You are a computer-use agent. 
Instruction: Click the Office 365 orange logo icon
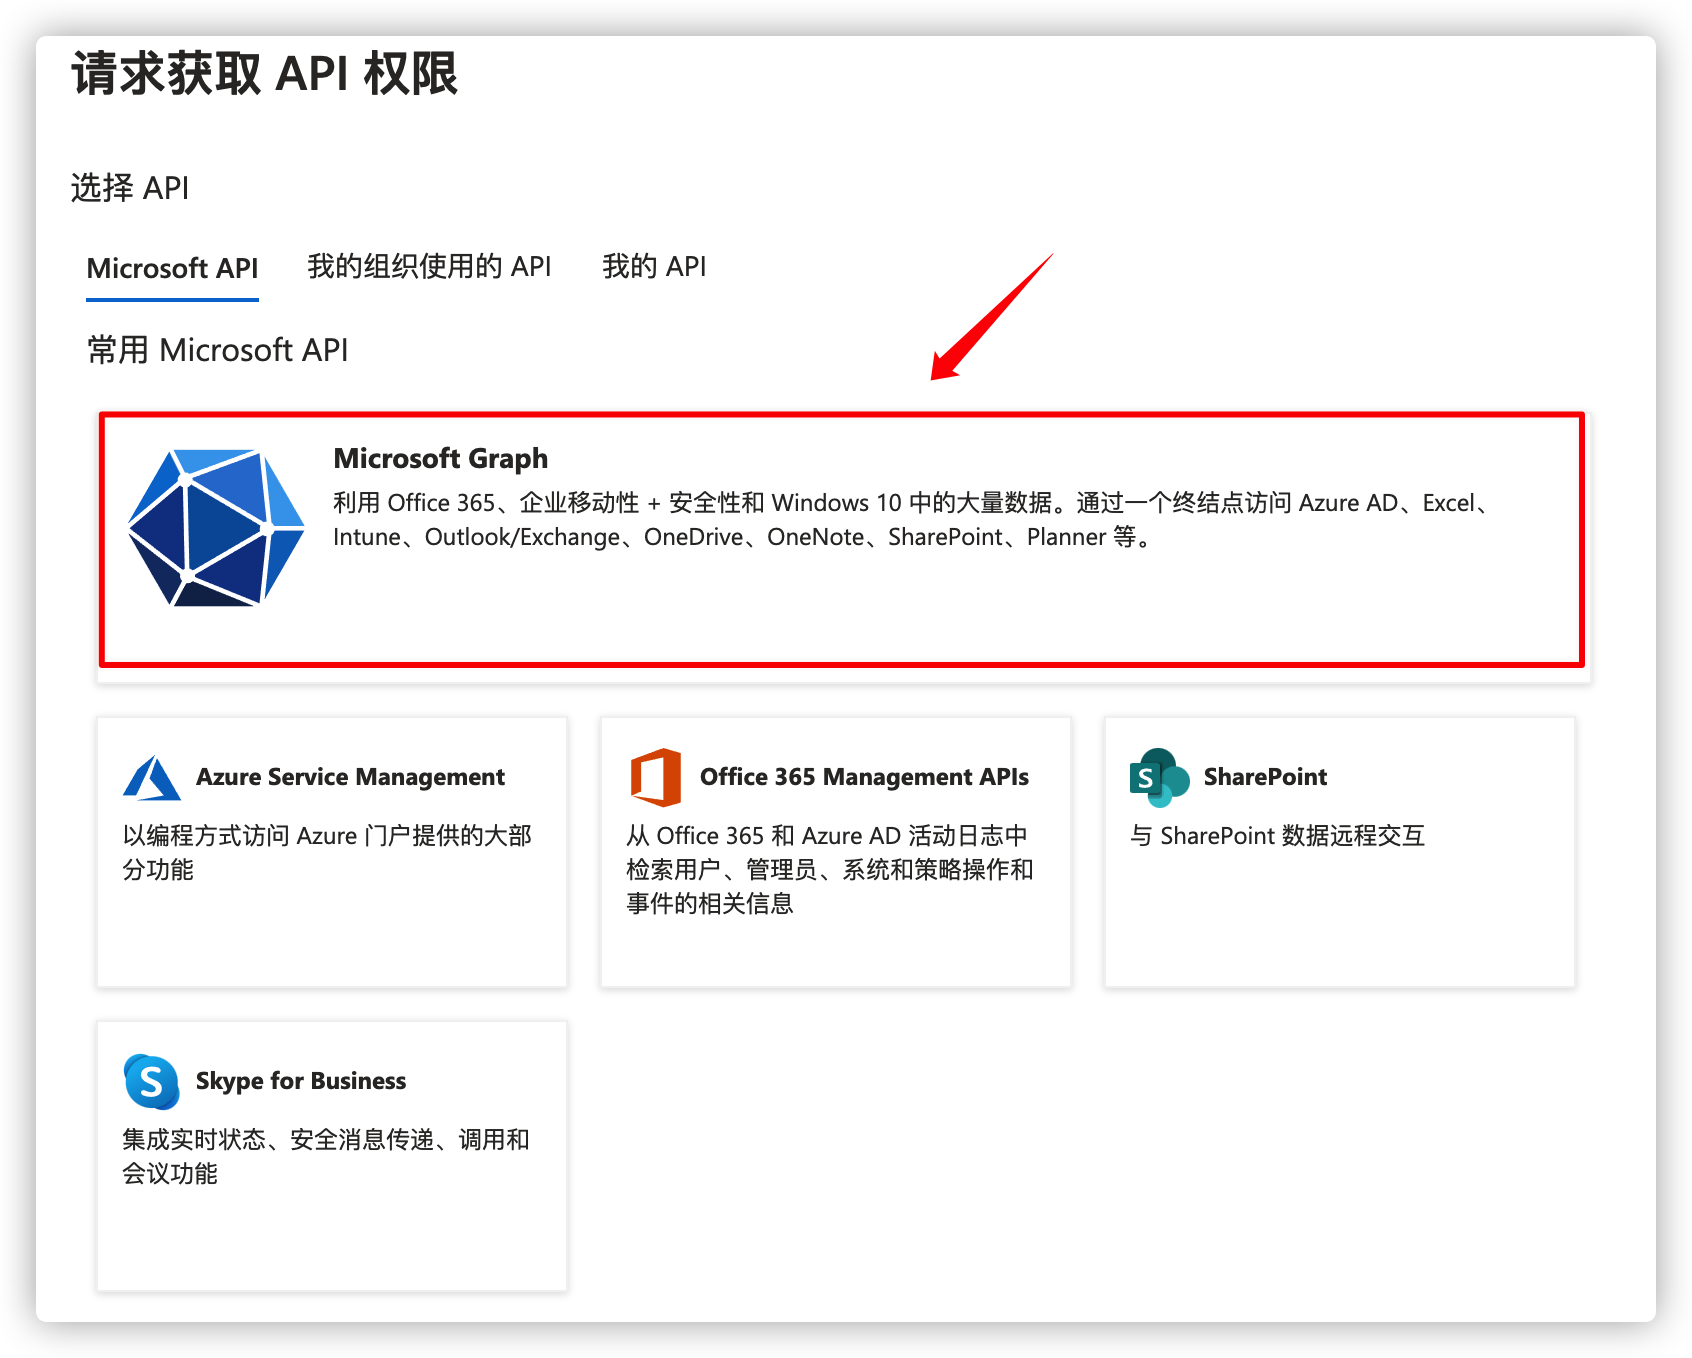656,777
